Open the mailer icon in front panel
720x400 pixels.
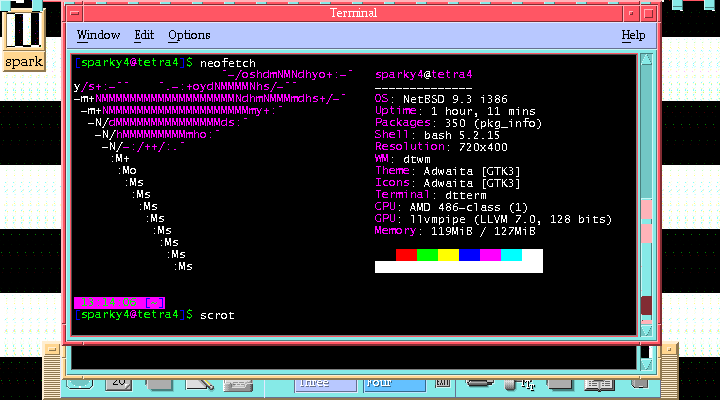point(239,382)
